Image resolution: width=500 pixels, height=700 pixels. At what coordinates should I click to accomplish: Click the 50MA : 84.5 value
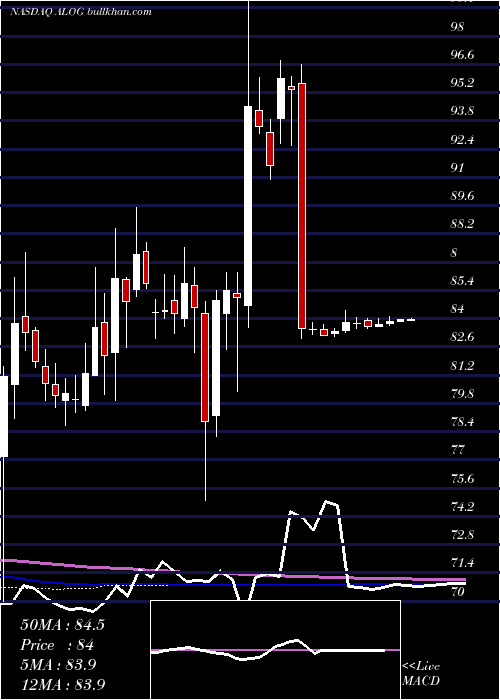click(62, 625)
